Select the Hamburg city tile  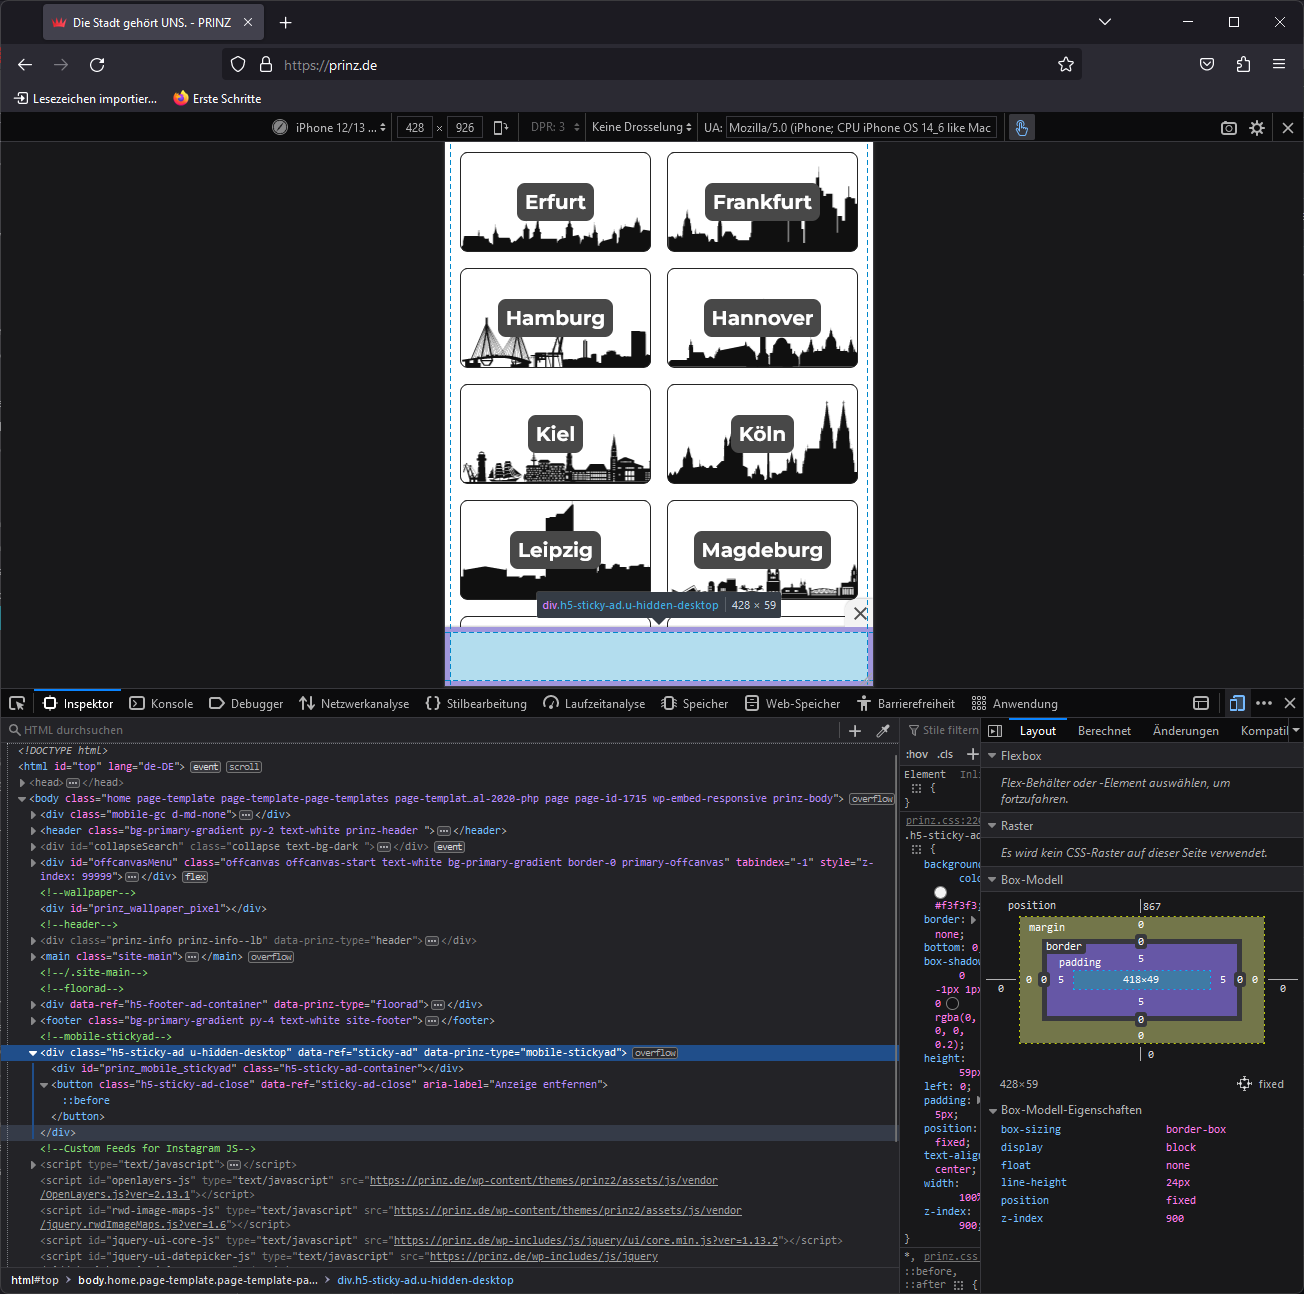pos(555,318)
